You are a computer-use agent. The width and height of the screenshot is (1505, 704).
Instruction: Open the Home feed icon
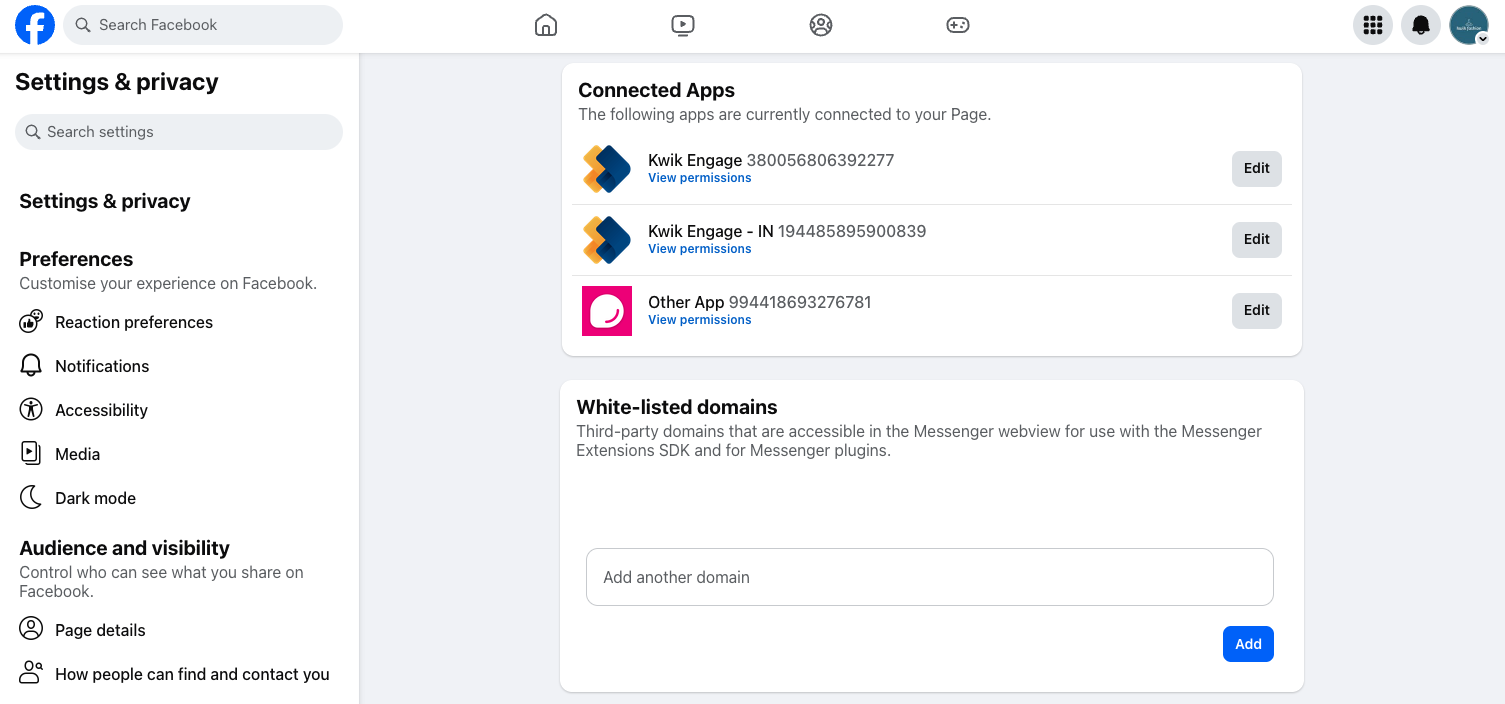[546, 25]
